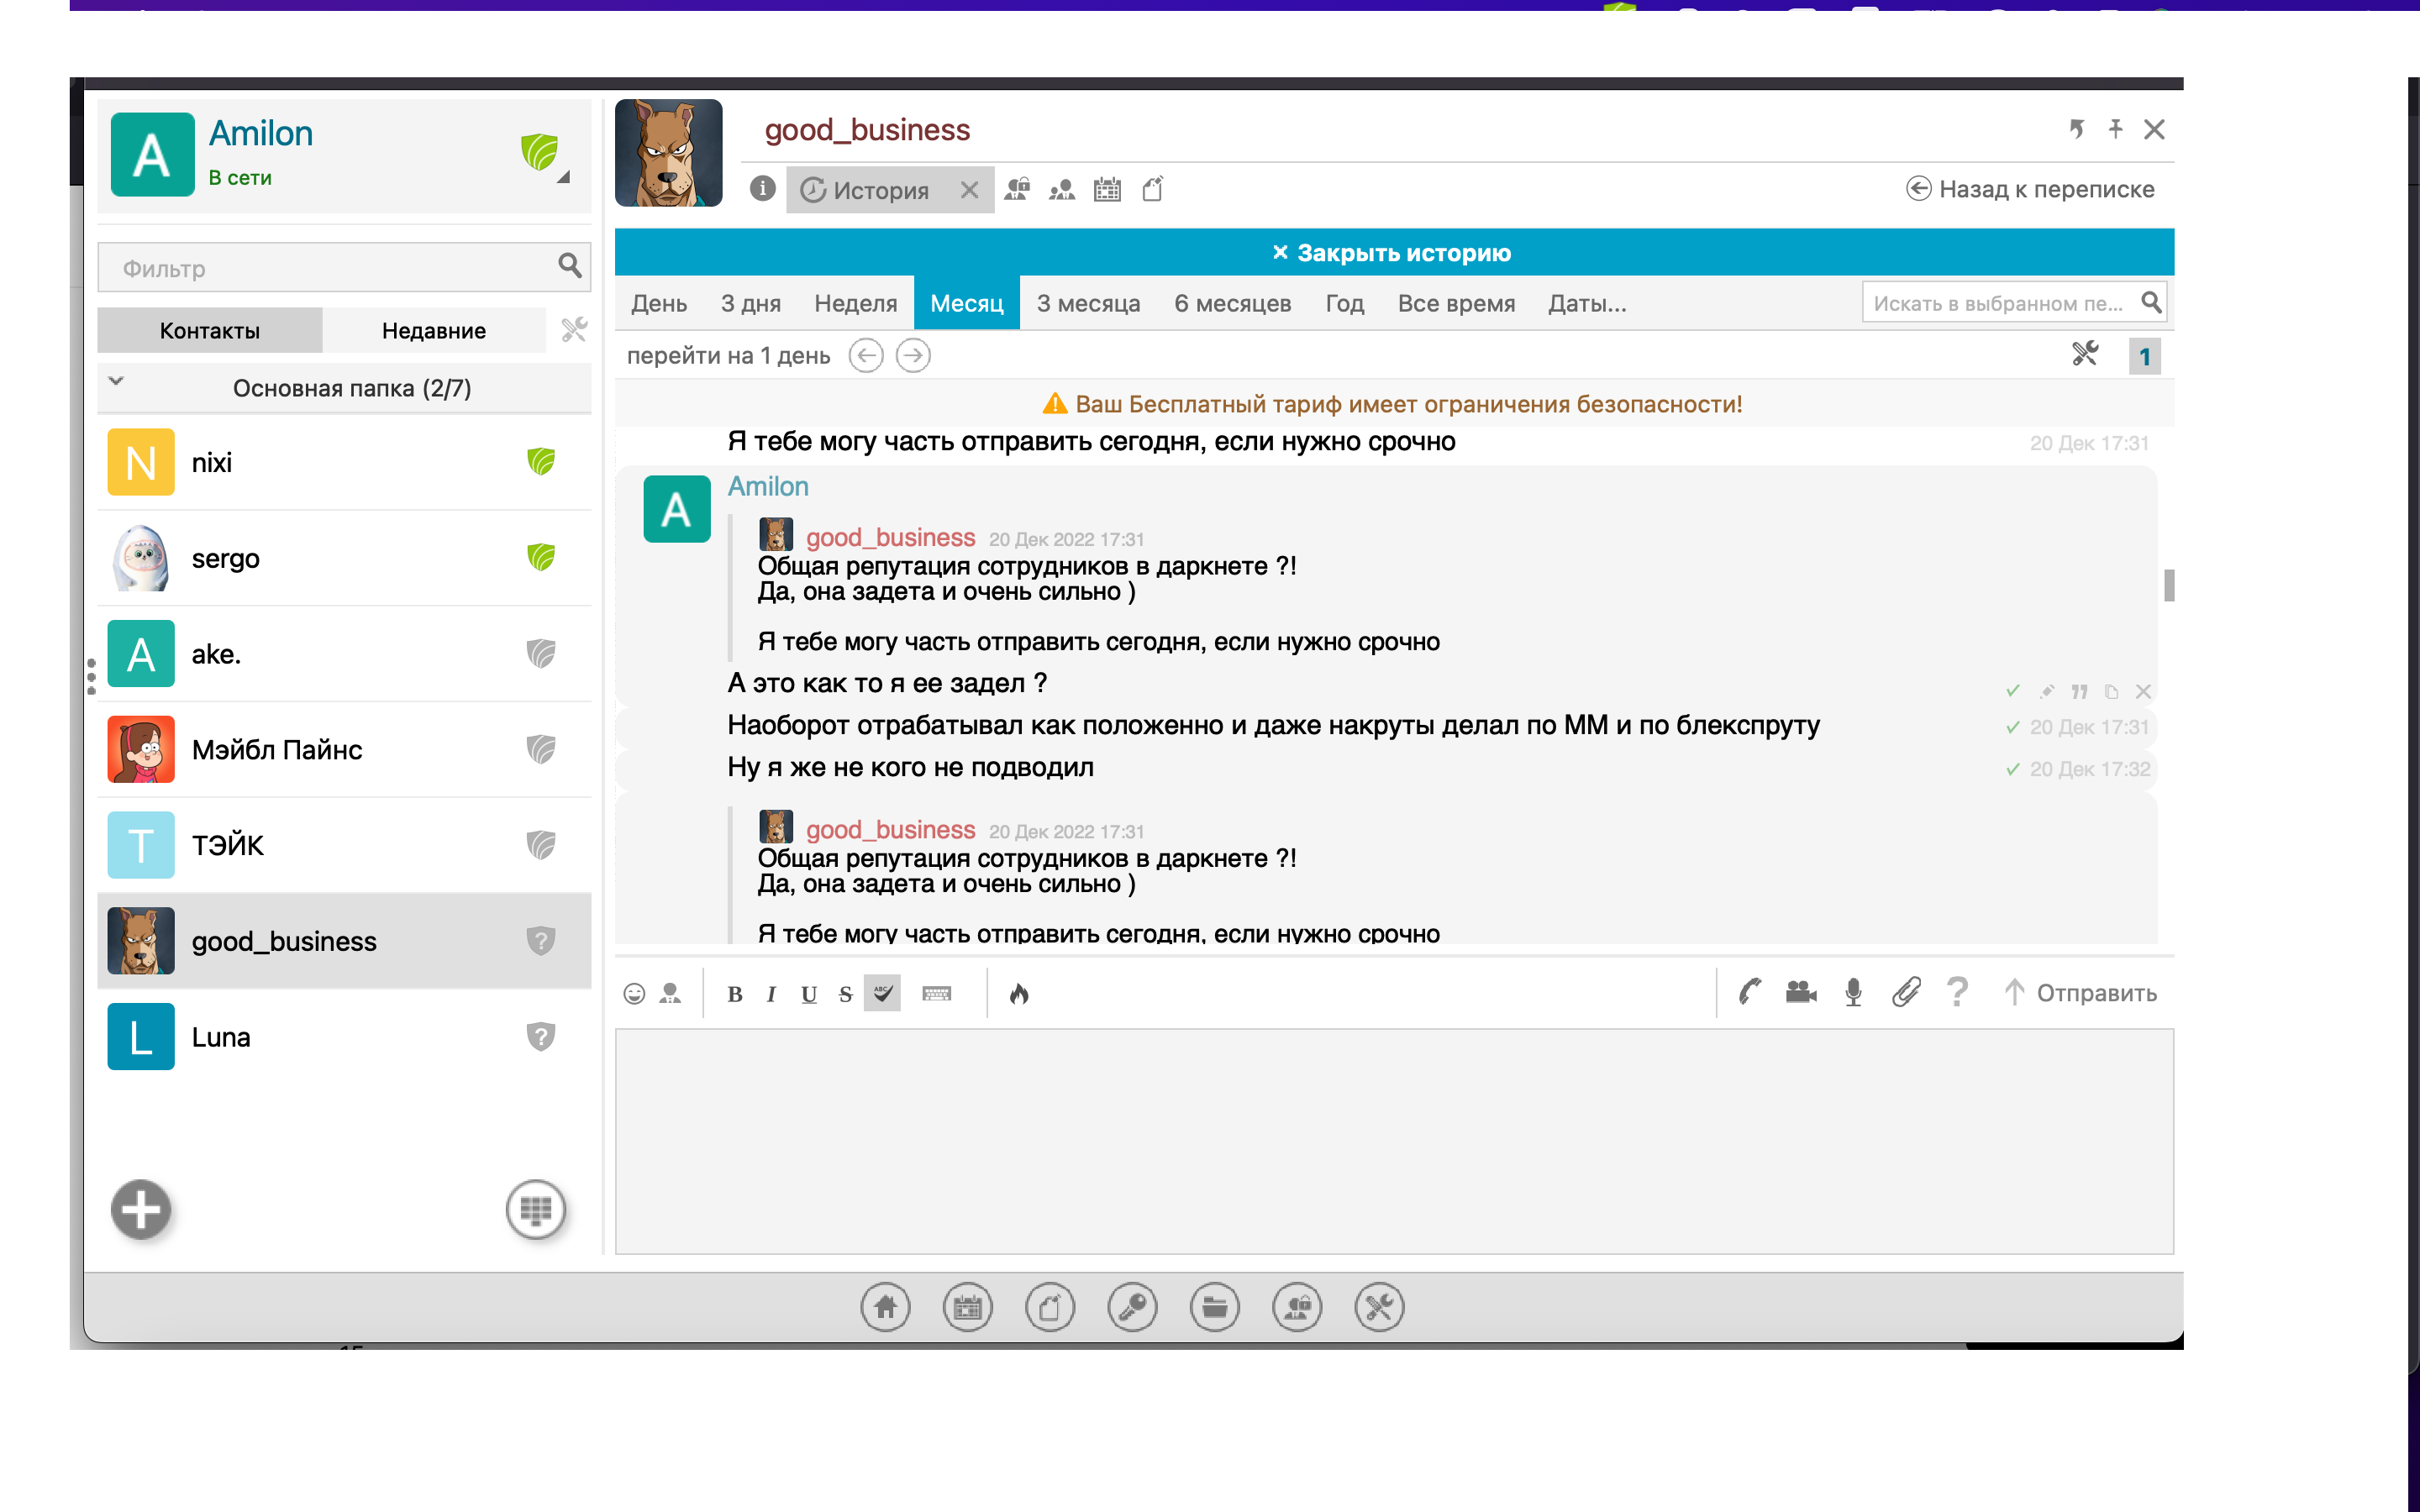Toggle the spell check button
2420x1512 pixels.
click(x=882, y=993)
